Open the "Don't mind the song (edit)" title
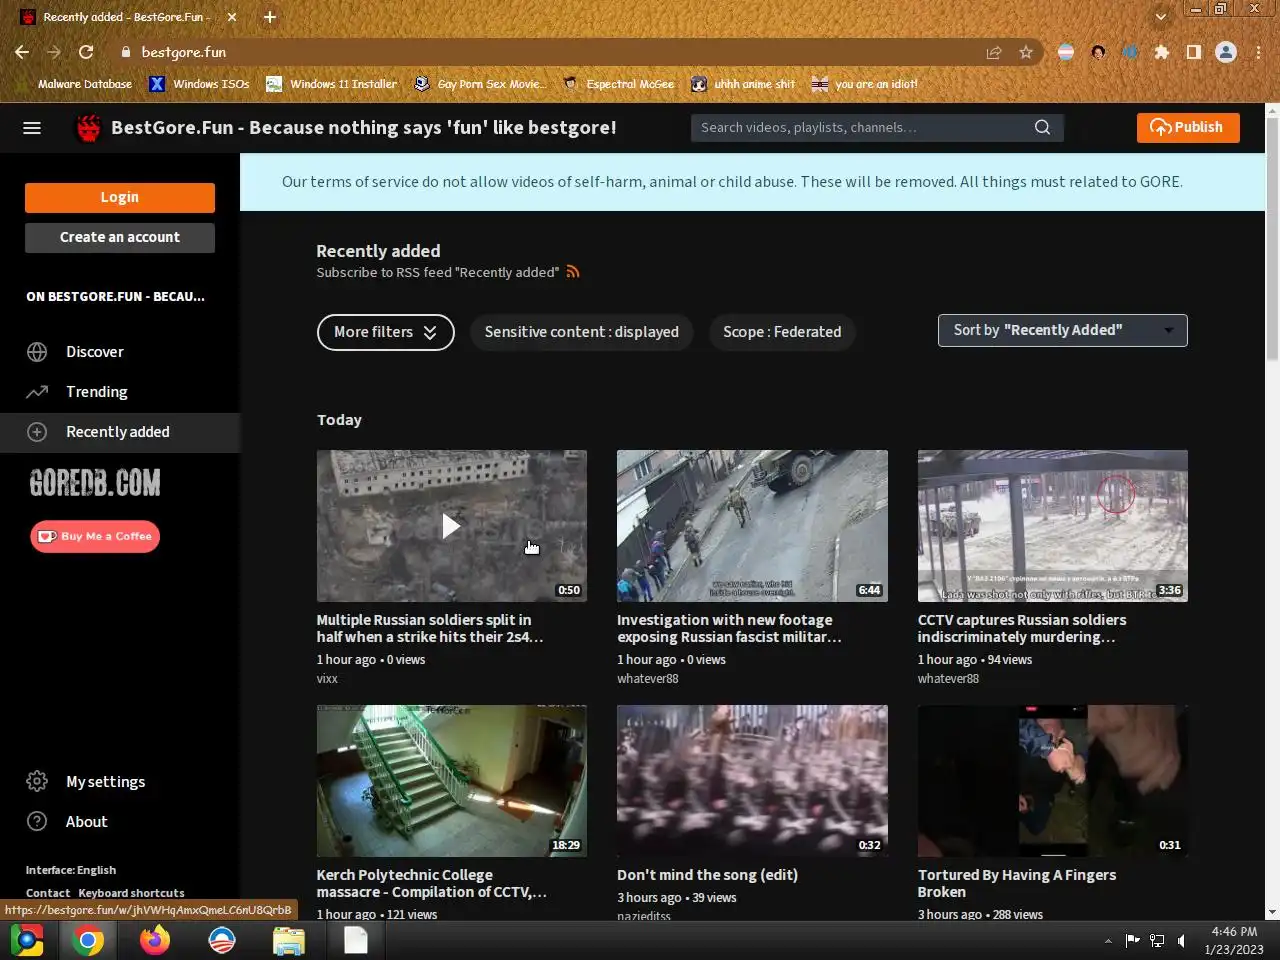The height and width of the screenshot is (960, 1280). click(x=707, y=875)
